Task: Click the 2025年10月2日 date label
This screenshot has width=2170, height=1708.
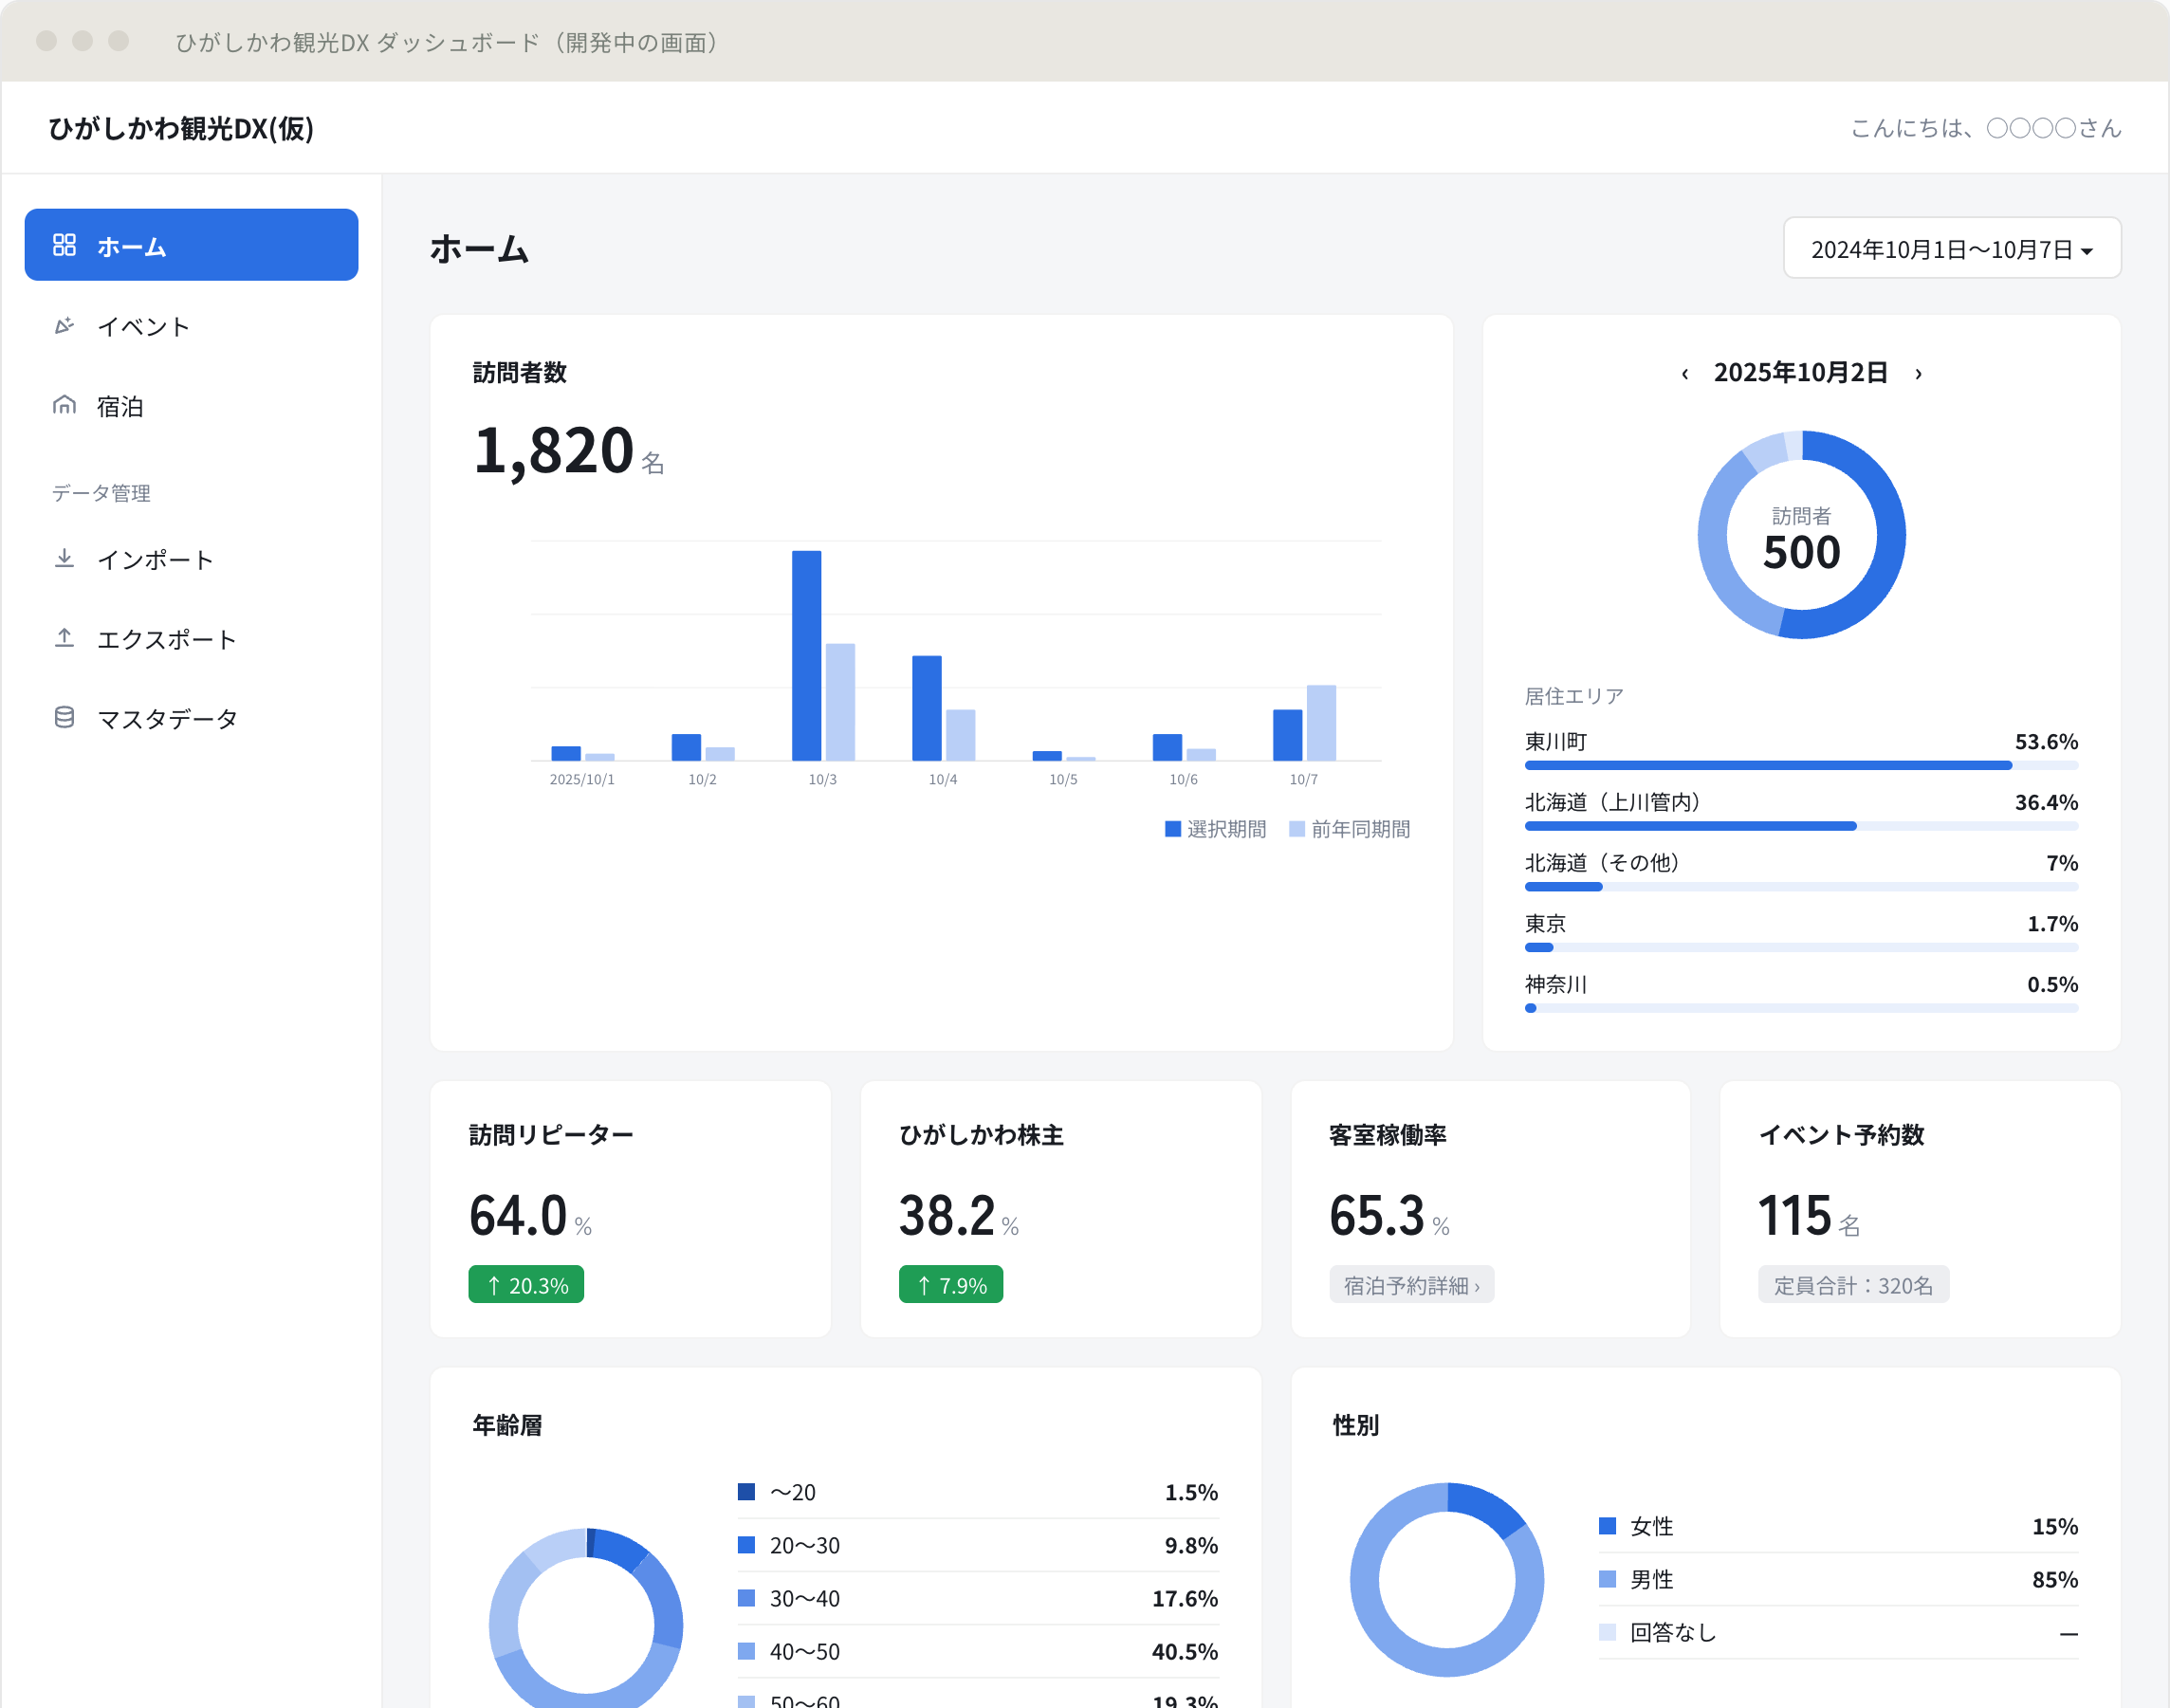Action: click(x=1801, y=373)
